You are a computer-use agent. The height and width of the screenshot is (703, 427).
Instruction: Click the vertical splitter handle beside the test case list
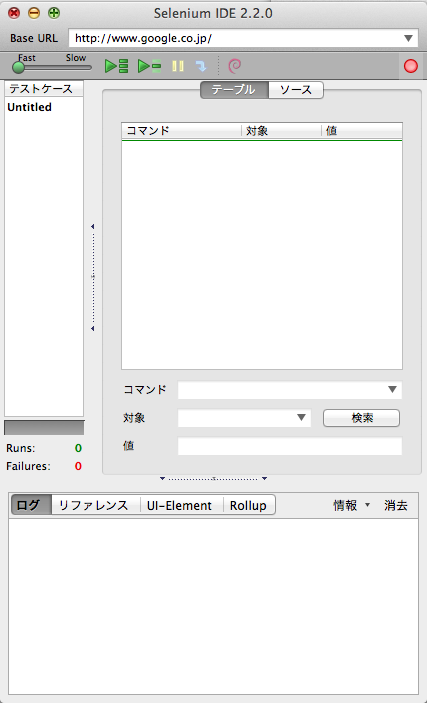tap(93, 277)
